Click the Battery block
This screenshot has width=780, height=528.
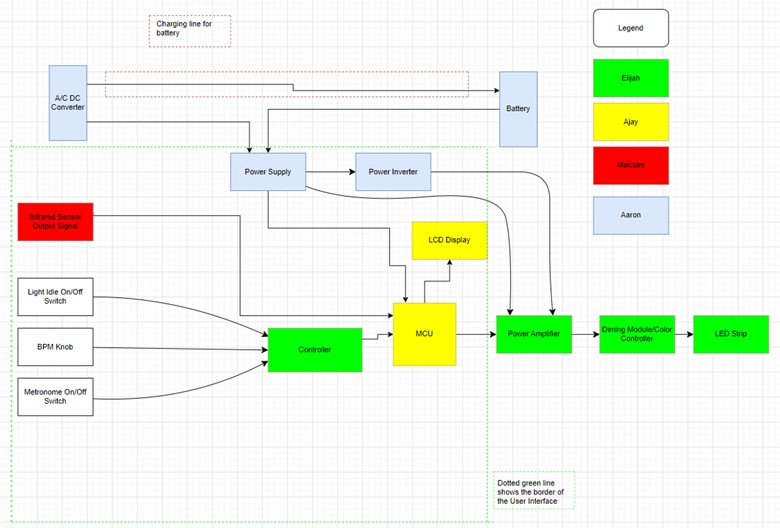(518, 109)
